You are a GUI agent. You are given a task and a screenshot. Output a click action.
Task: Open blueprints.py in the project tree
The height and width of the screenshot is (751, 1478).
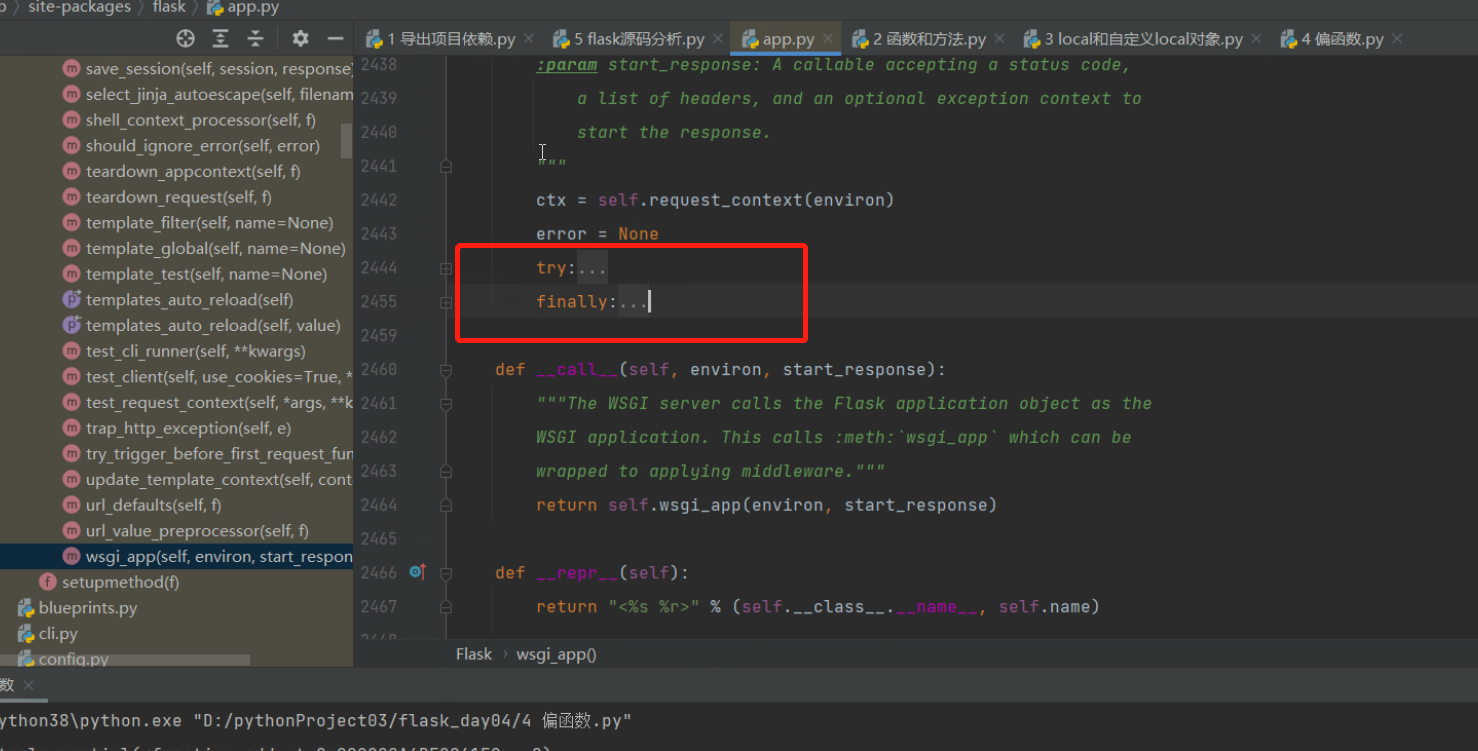point(78,608)
